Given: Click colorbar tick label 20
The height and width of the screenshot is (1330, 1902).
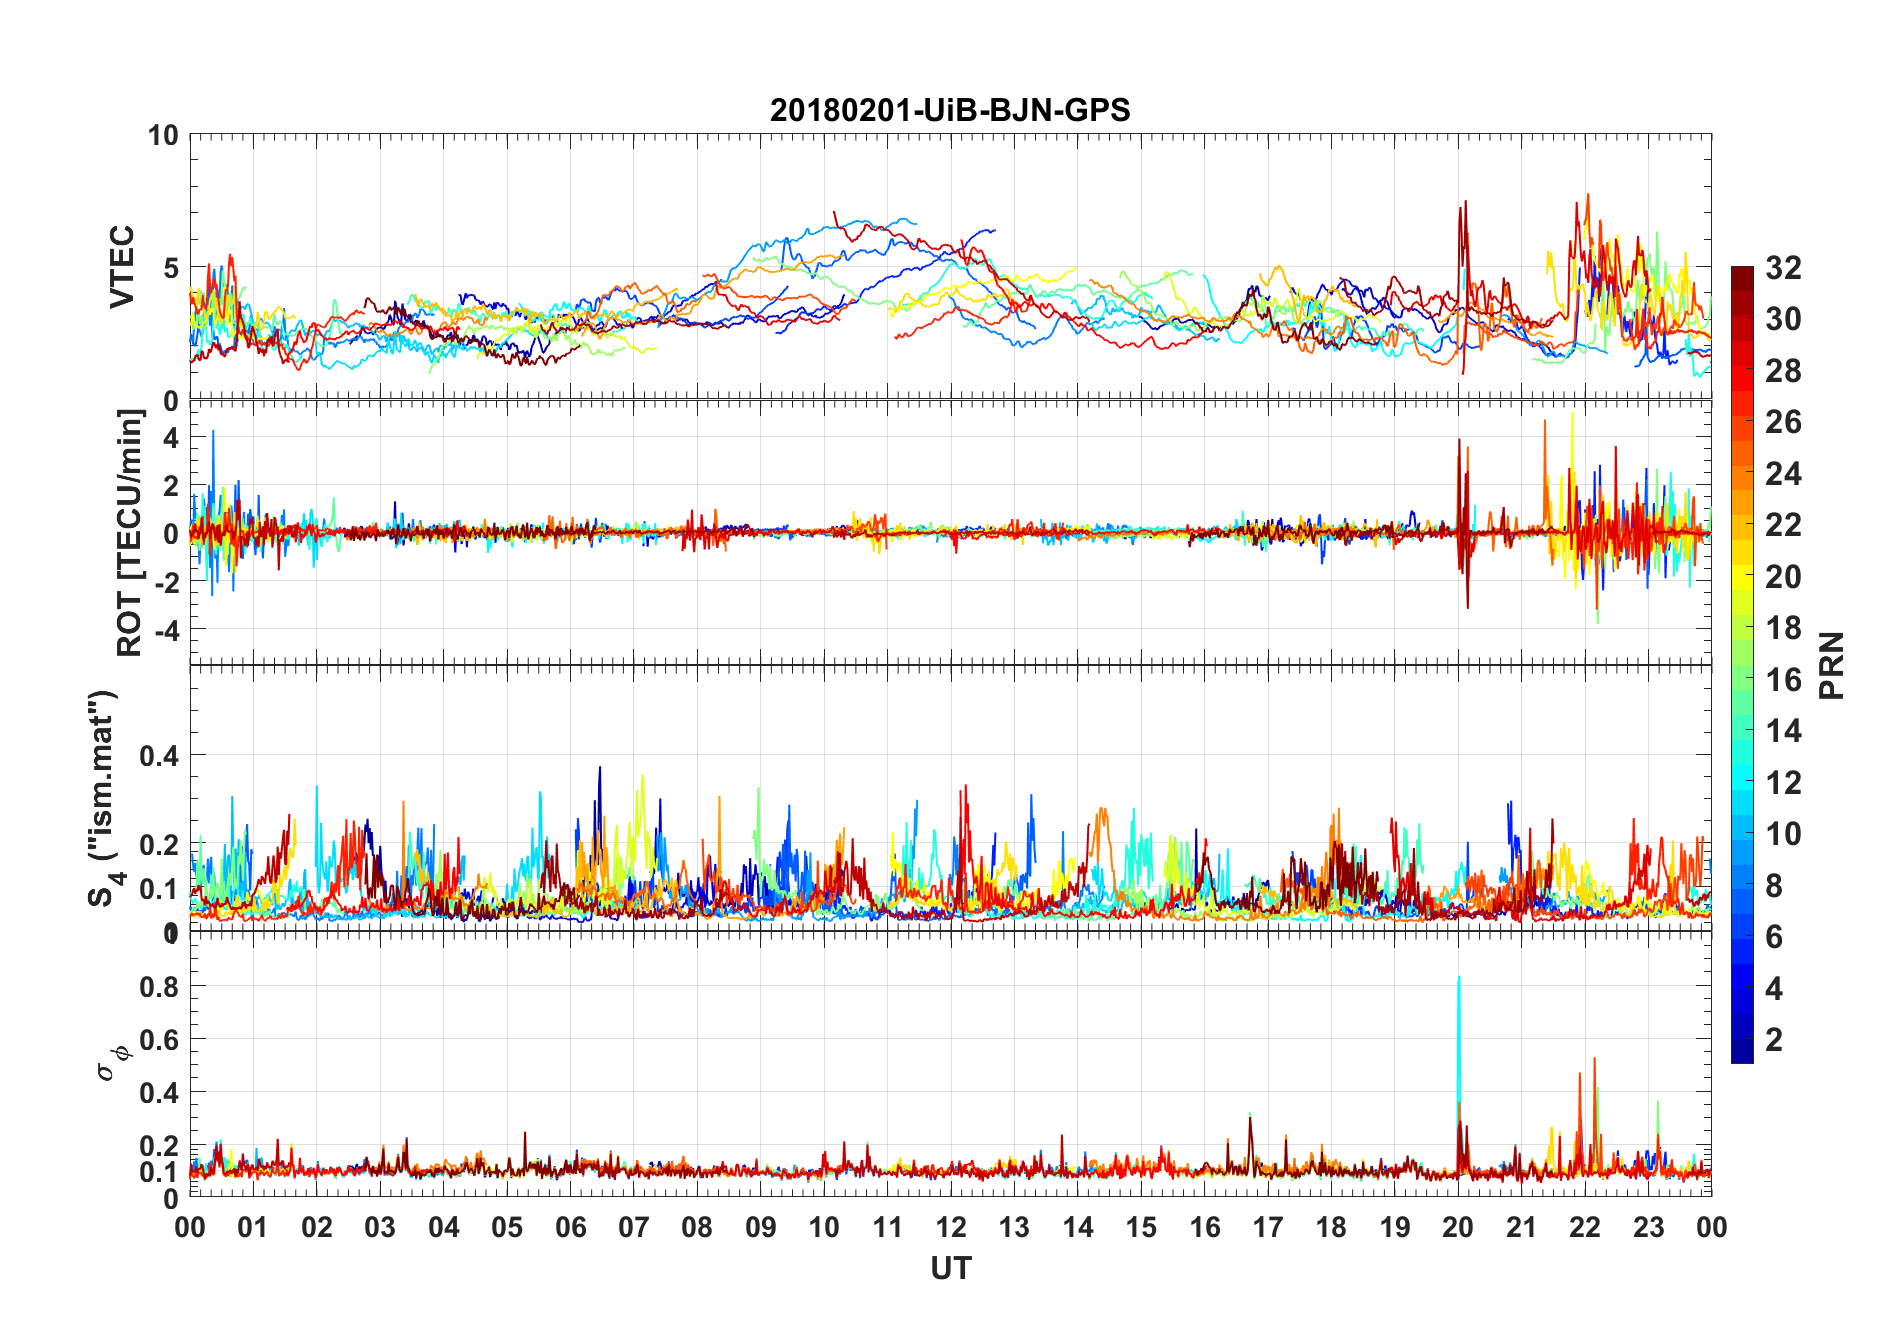Looking at the screenshot, I should [1783, 576].
